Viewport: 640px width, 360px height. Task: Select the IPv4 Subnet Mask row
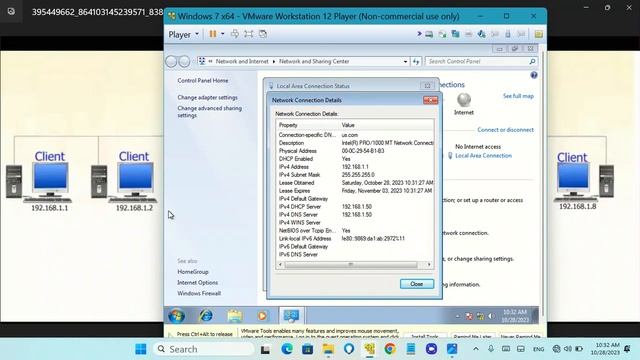point(355,175)
